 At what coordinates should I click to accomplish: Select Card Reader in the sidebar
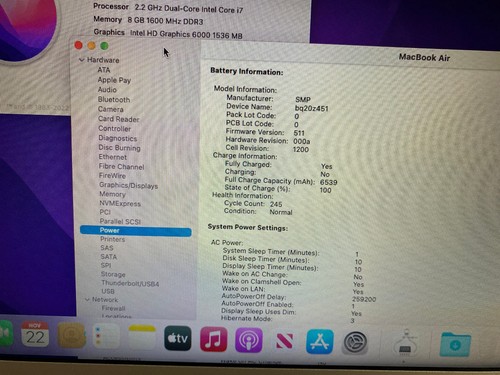[x=119, y=119]
